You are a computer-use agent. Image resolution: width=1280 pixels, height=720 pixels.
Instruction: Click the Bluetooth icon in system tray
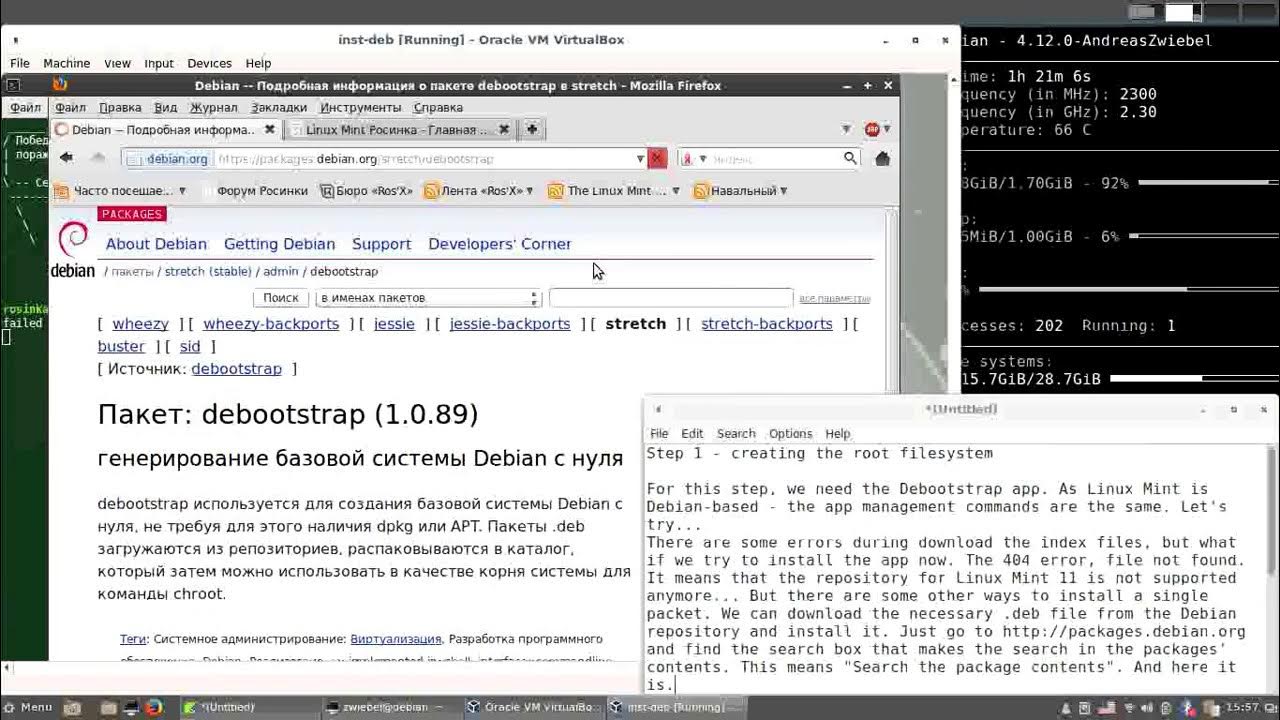tap(1188, 707)
